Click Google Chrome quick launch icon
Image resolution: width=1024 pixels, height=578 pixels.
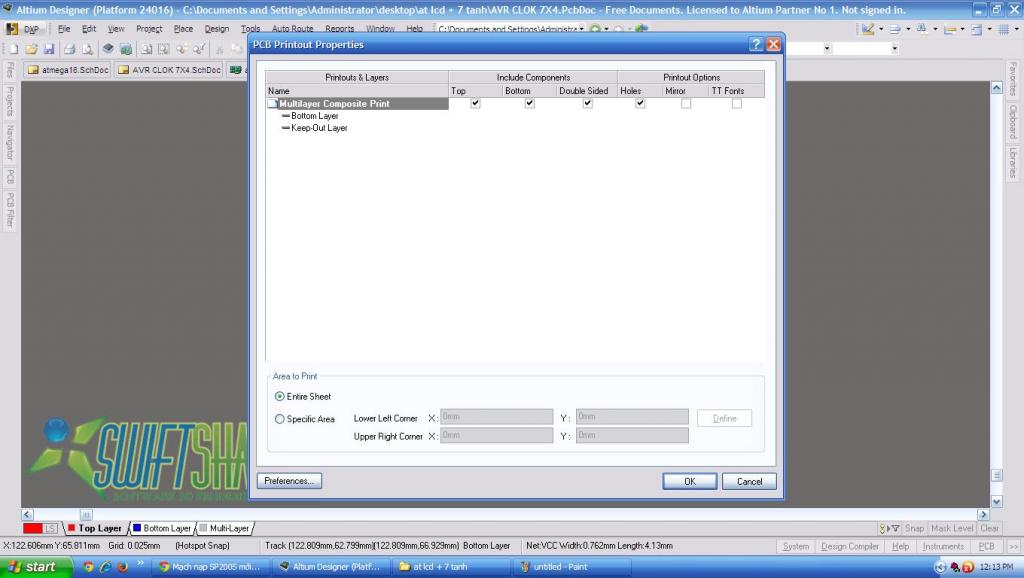point(88,567)
